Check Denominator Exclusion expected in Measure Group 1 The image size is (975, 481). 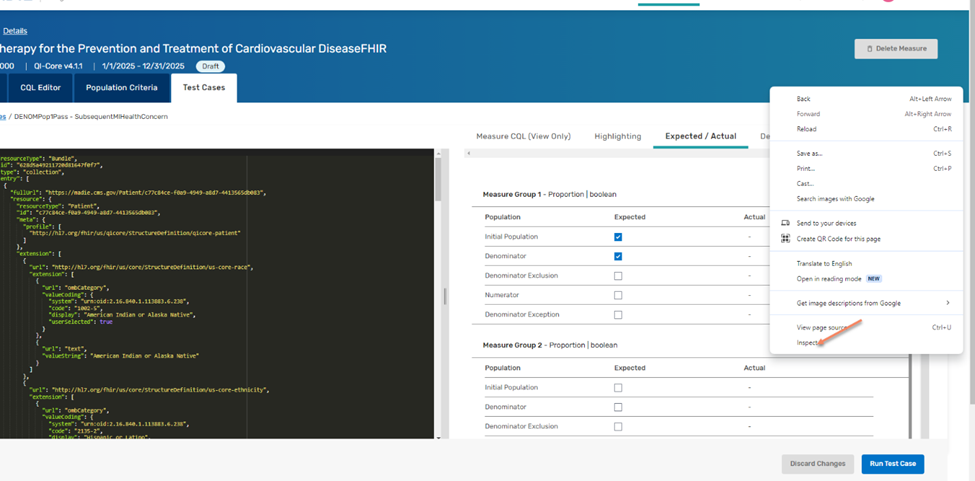point(618,276)
